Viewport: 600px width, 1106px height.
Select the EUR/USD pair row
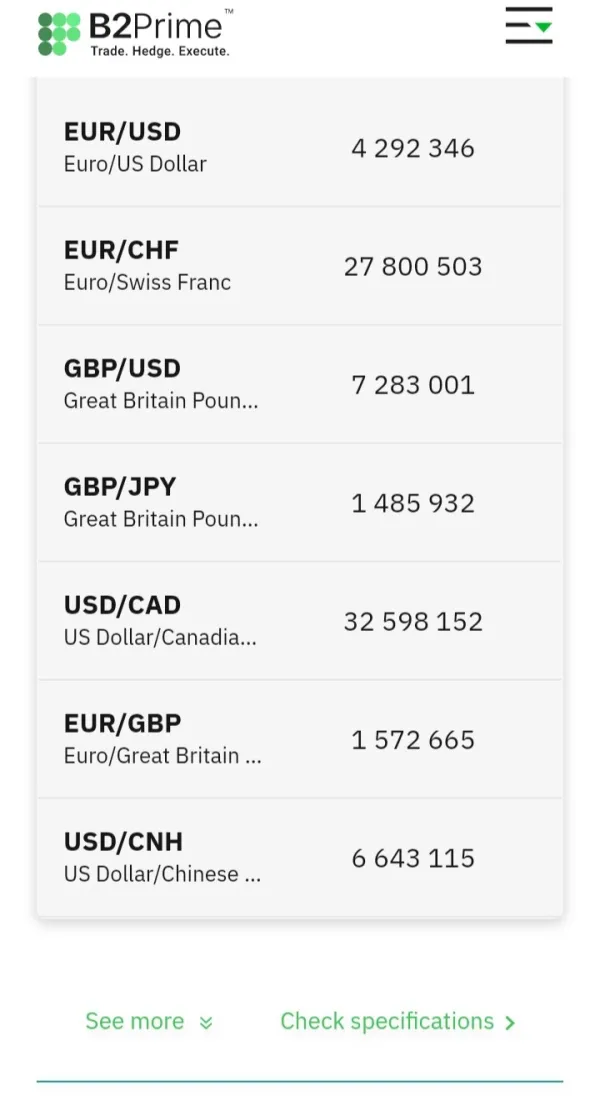122,132
